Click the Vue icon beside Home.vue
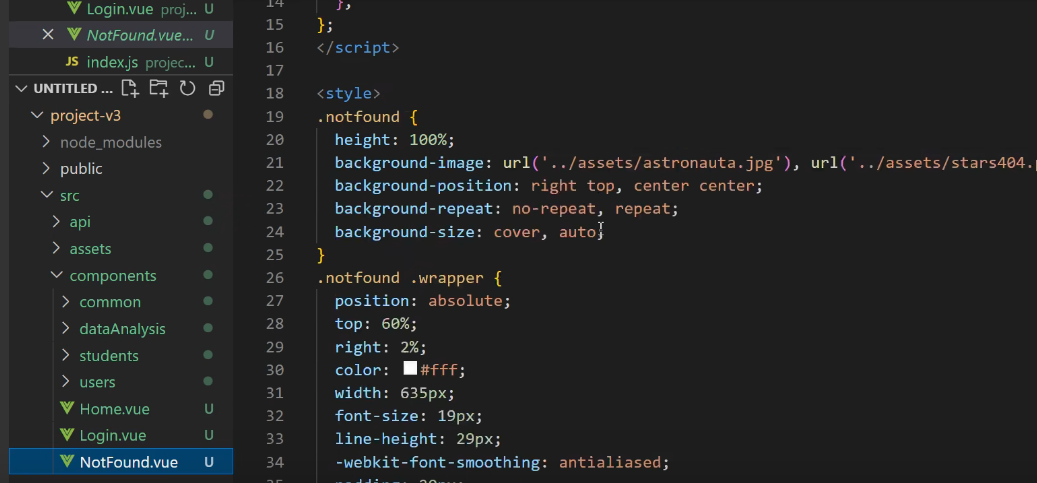Screen dimensions: 1037x483 click(67, 408)
